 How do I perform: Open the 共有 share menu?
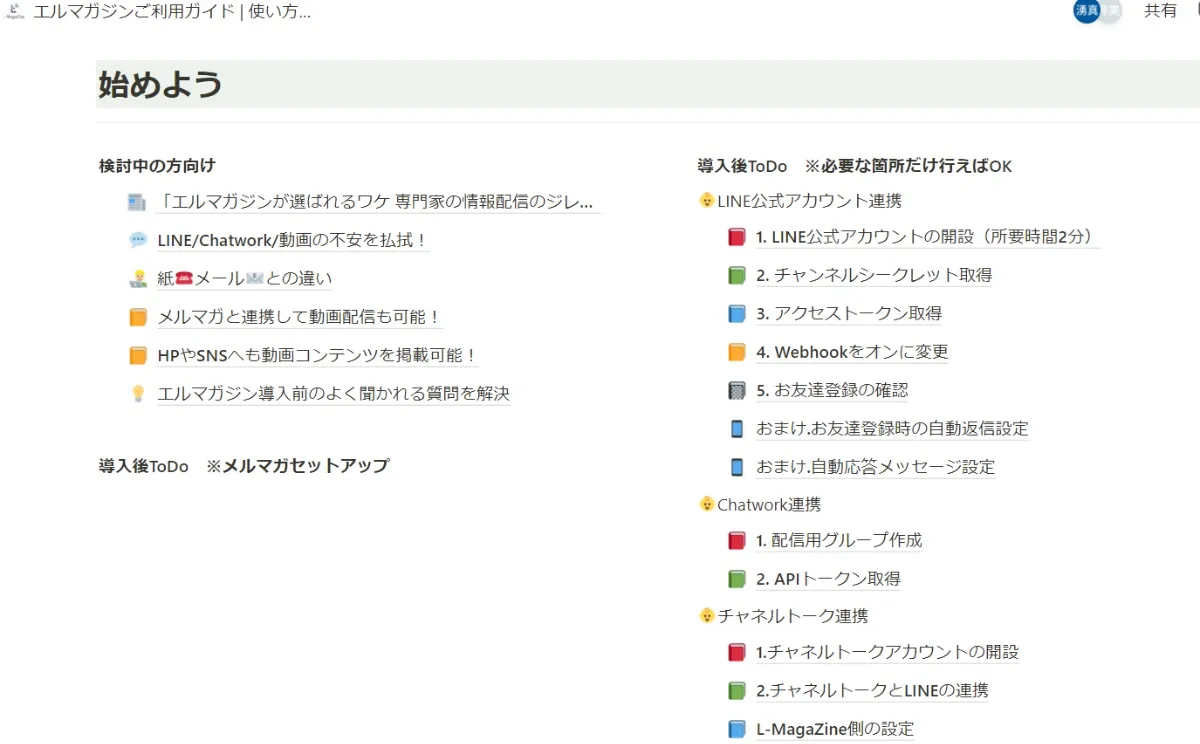pos(1160,11)
